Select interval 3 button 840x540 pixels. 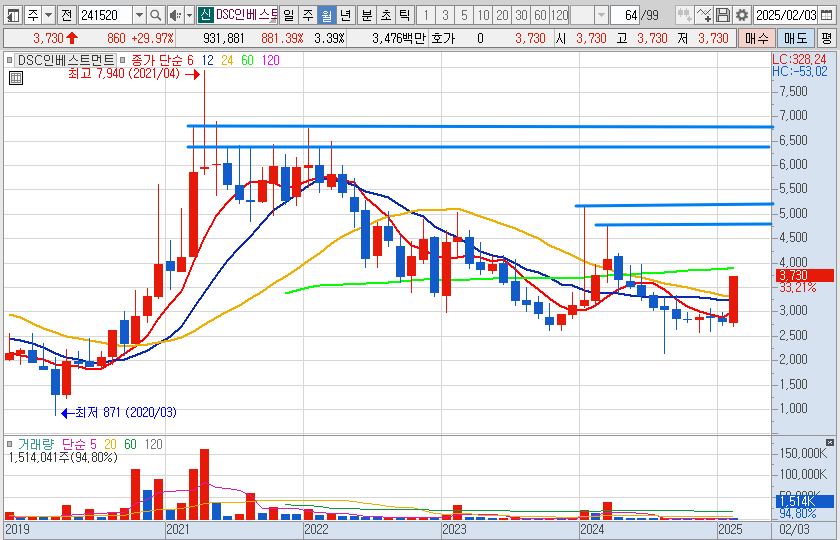[x=445, y=15]
